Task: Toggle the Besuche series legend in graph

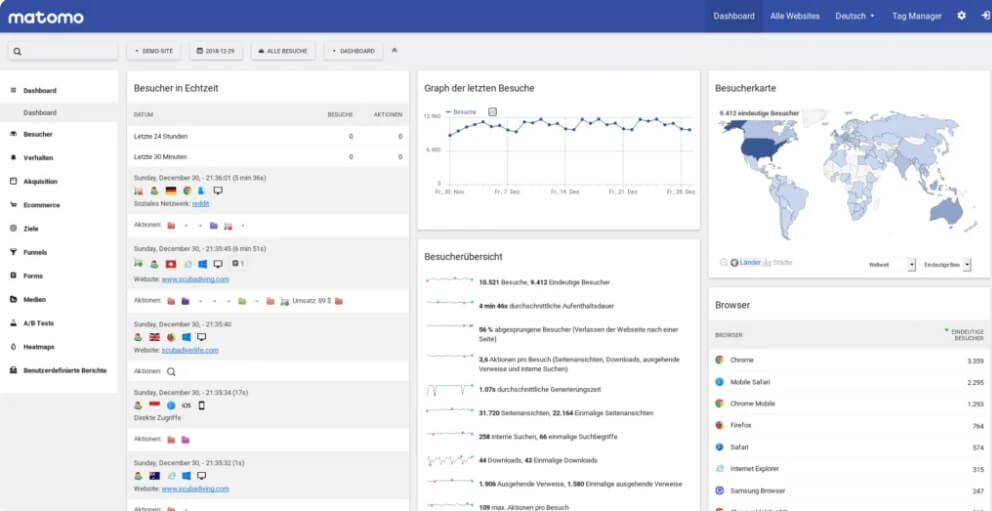Action: tap(461, 112)
